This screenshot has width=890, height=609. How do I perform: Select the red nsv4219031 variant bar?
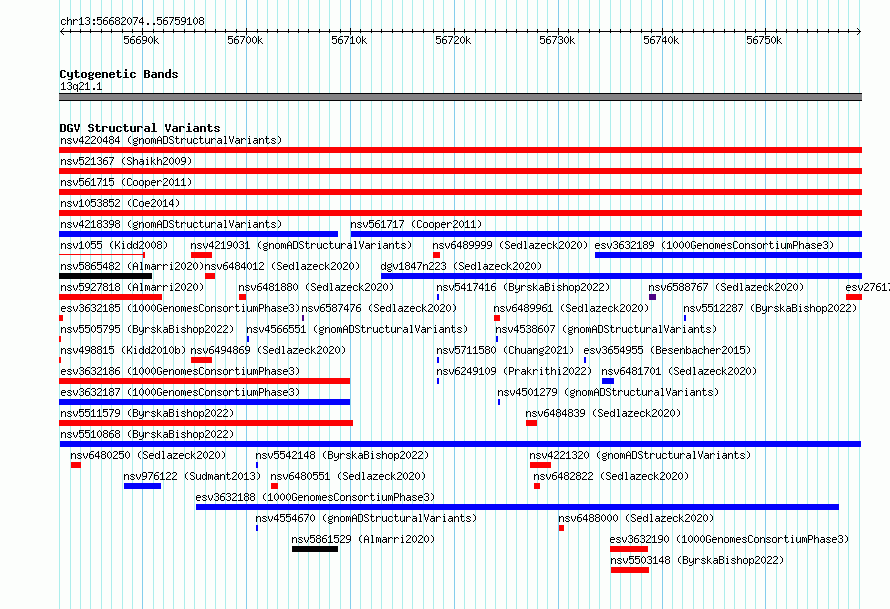[201, 255]
